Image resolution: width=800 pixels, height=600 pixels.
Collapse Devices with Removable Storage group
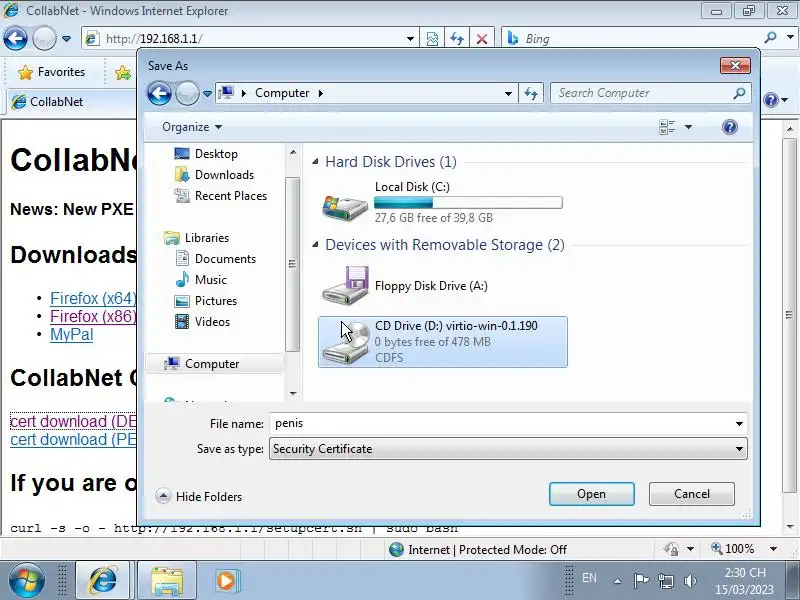[x=315, y=245]
